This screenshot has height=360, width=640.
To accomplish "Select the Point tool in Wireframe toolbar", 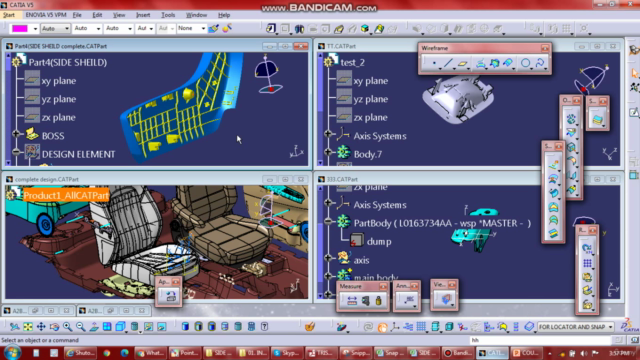I will tap(434, 63).
